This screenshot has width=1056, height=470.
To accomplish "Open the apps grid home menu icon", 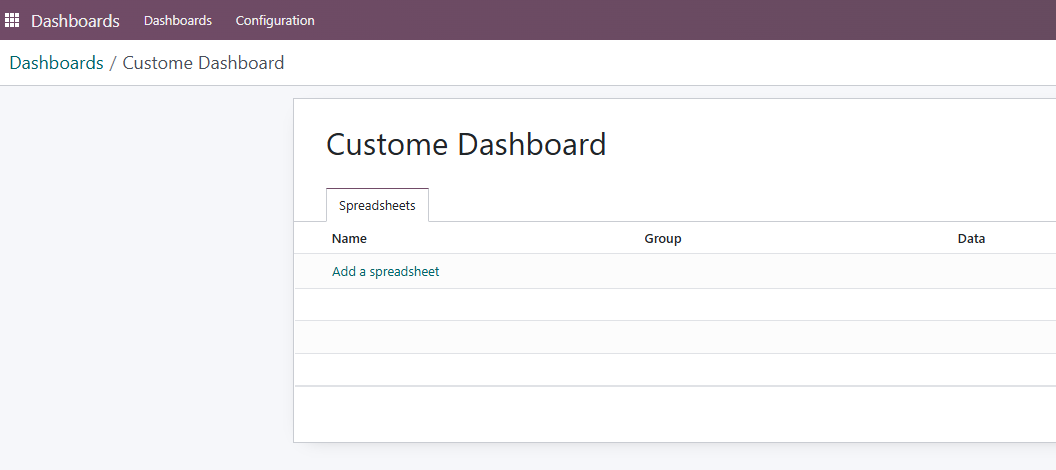I will 12,20.
